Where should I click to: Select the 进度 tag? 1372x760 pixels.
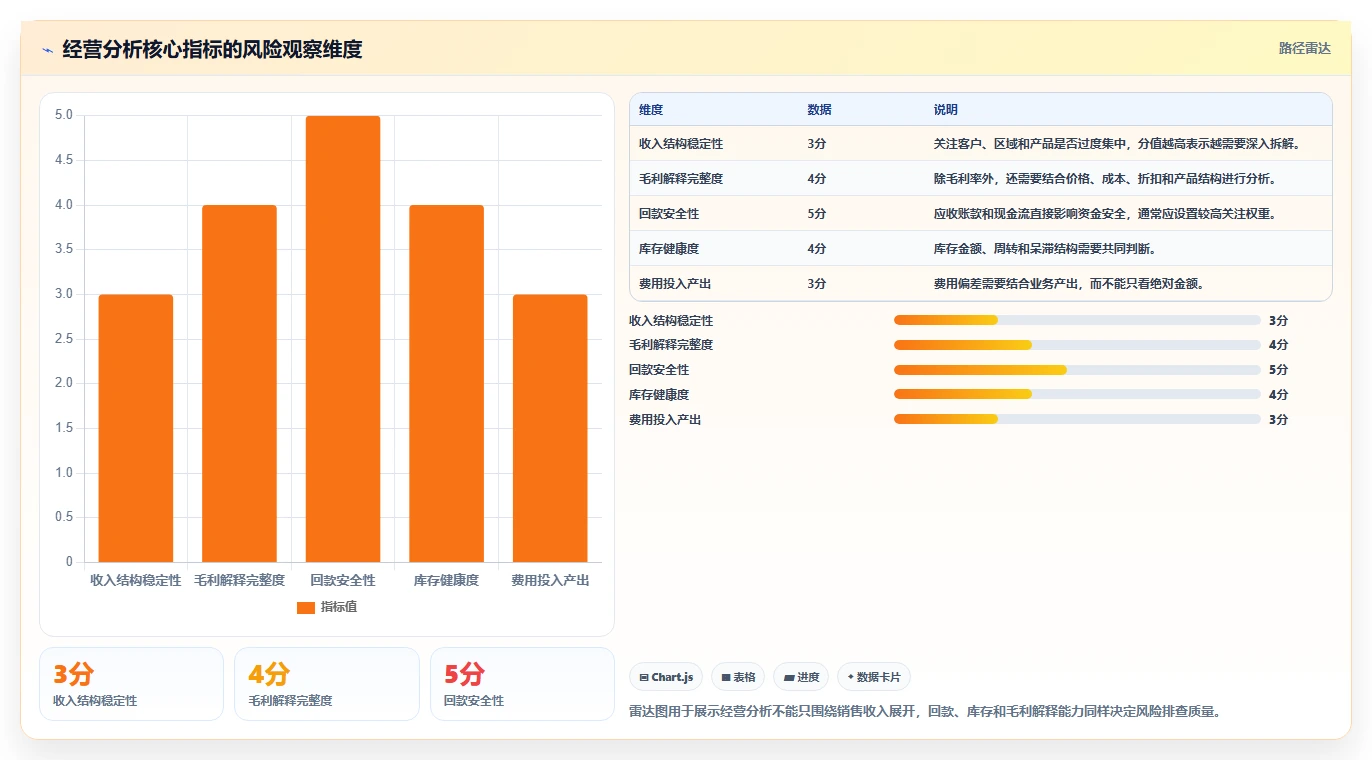[801, 677]
